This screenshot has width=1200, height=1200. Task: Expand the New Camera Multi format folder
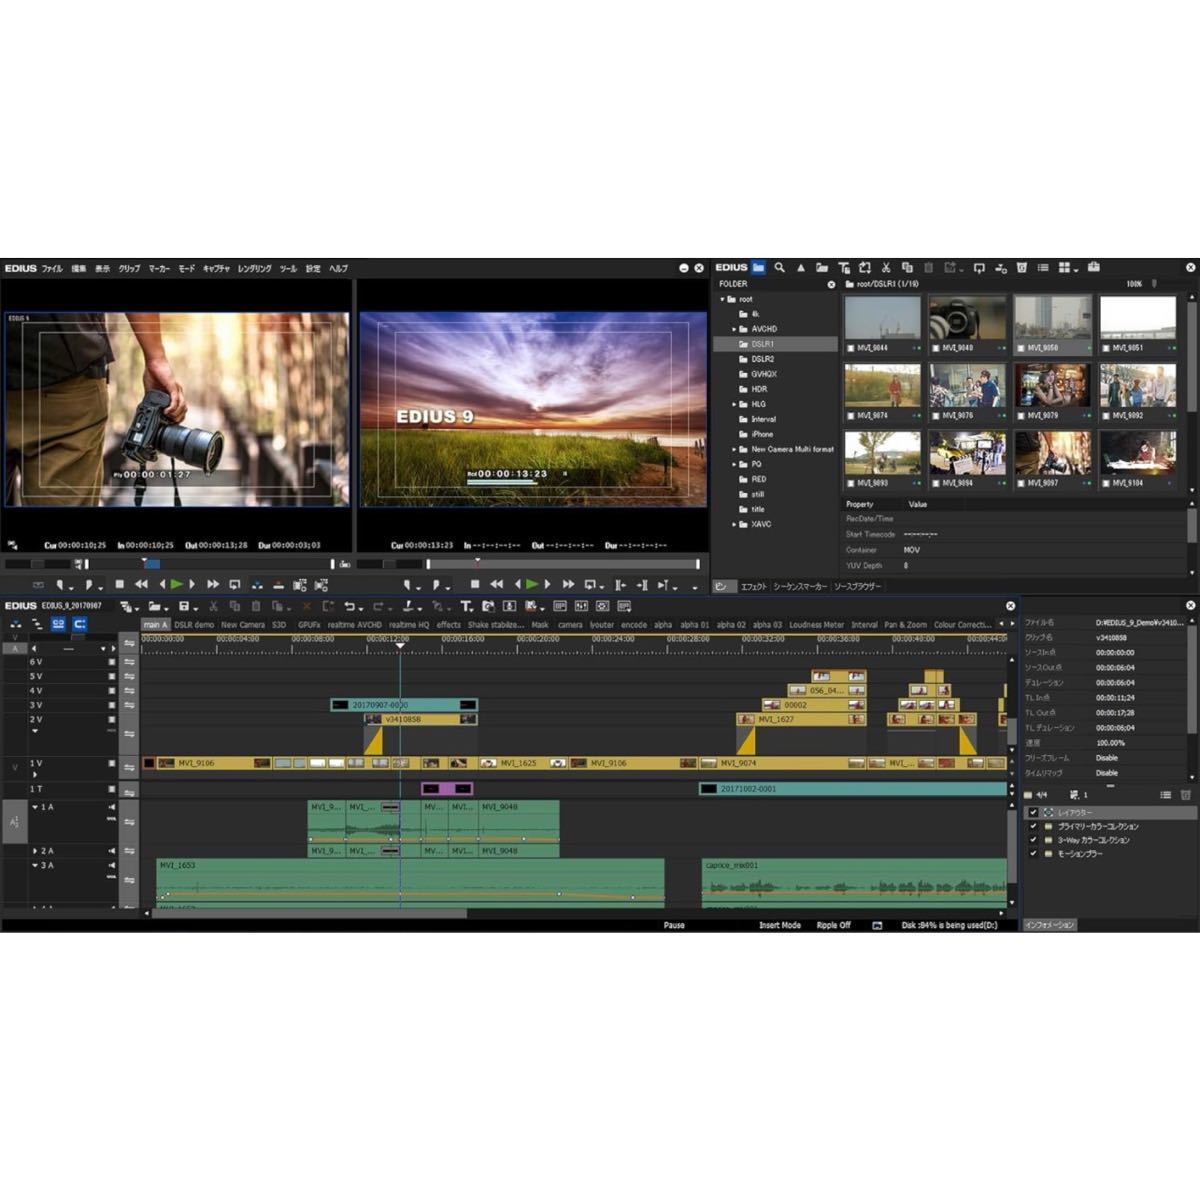point(733,449)
